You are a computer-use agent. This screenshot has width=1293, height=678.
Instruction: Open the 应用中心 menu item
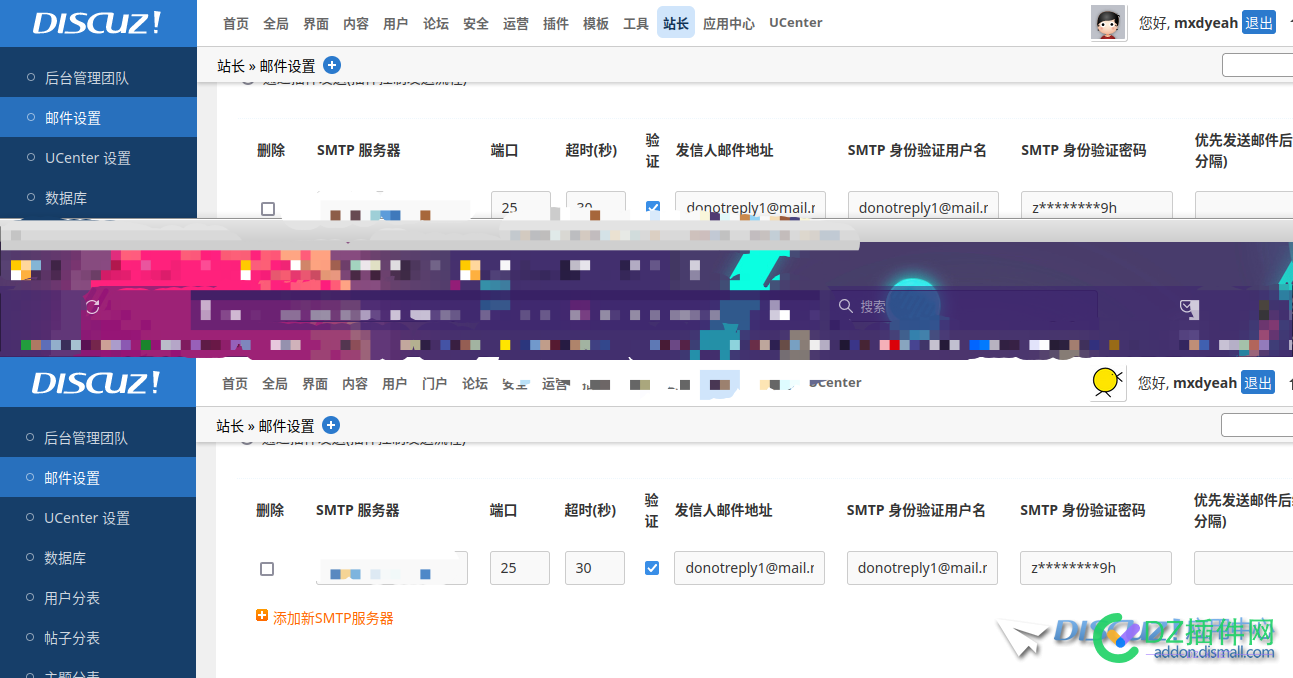point(729,23)
